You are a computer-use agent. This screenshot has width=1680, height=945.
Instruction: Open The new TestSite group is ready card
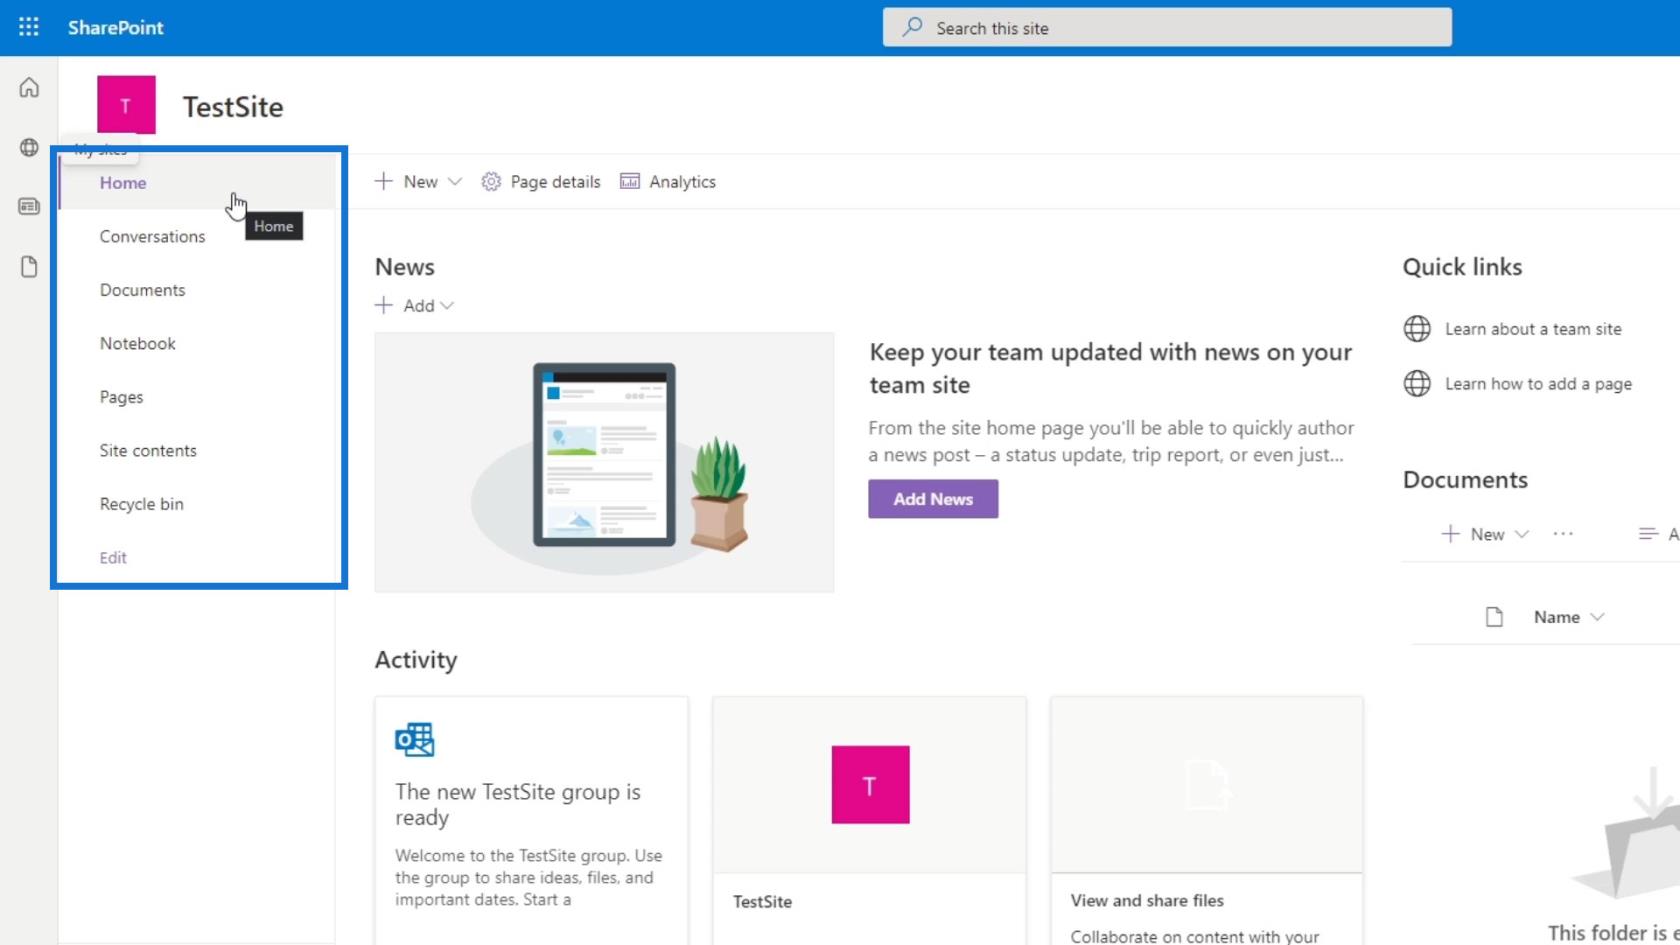pos(531,820)
